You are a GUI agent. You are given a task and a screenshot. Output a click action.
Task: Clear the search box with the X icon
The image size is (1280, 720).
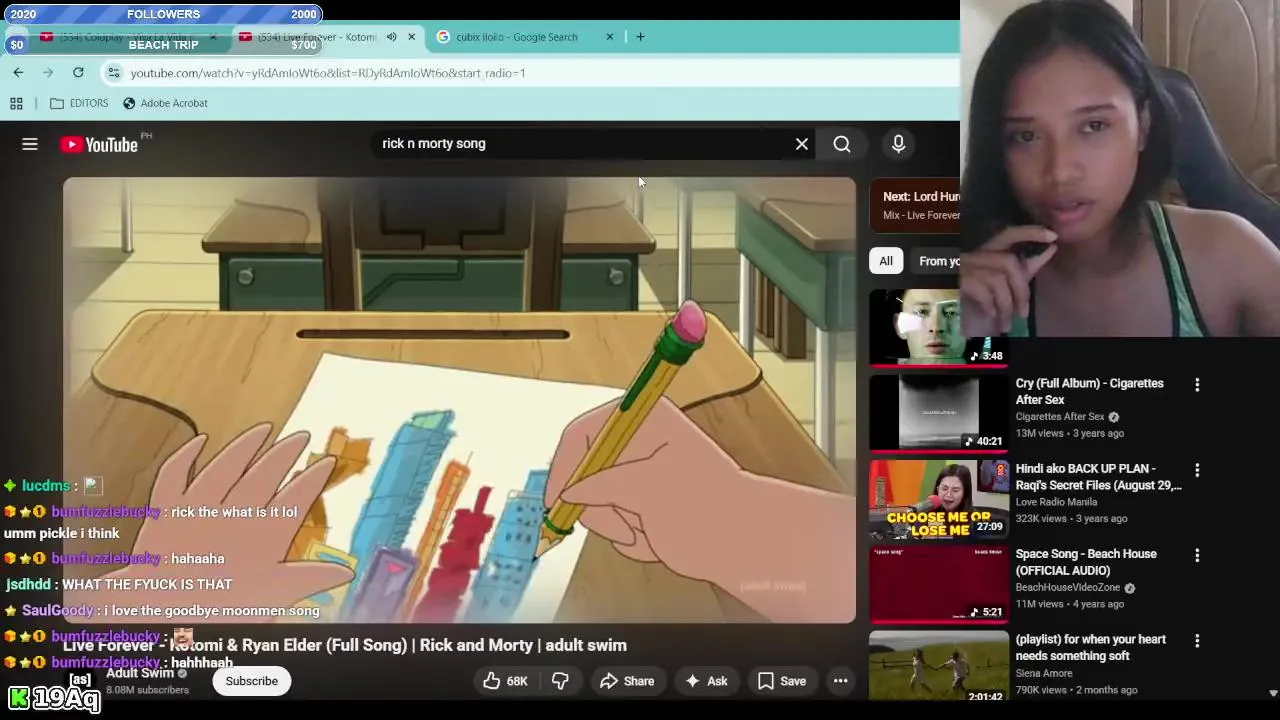(x=802, y=144)
